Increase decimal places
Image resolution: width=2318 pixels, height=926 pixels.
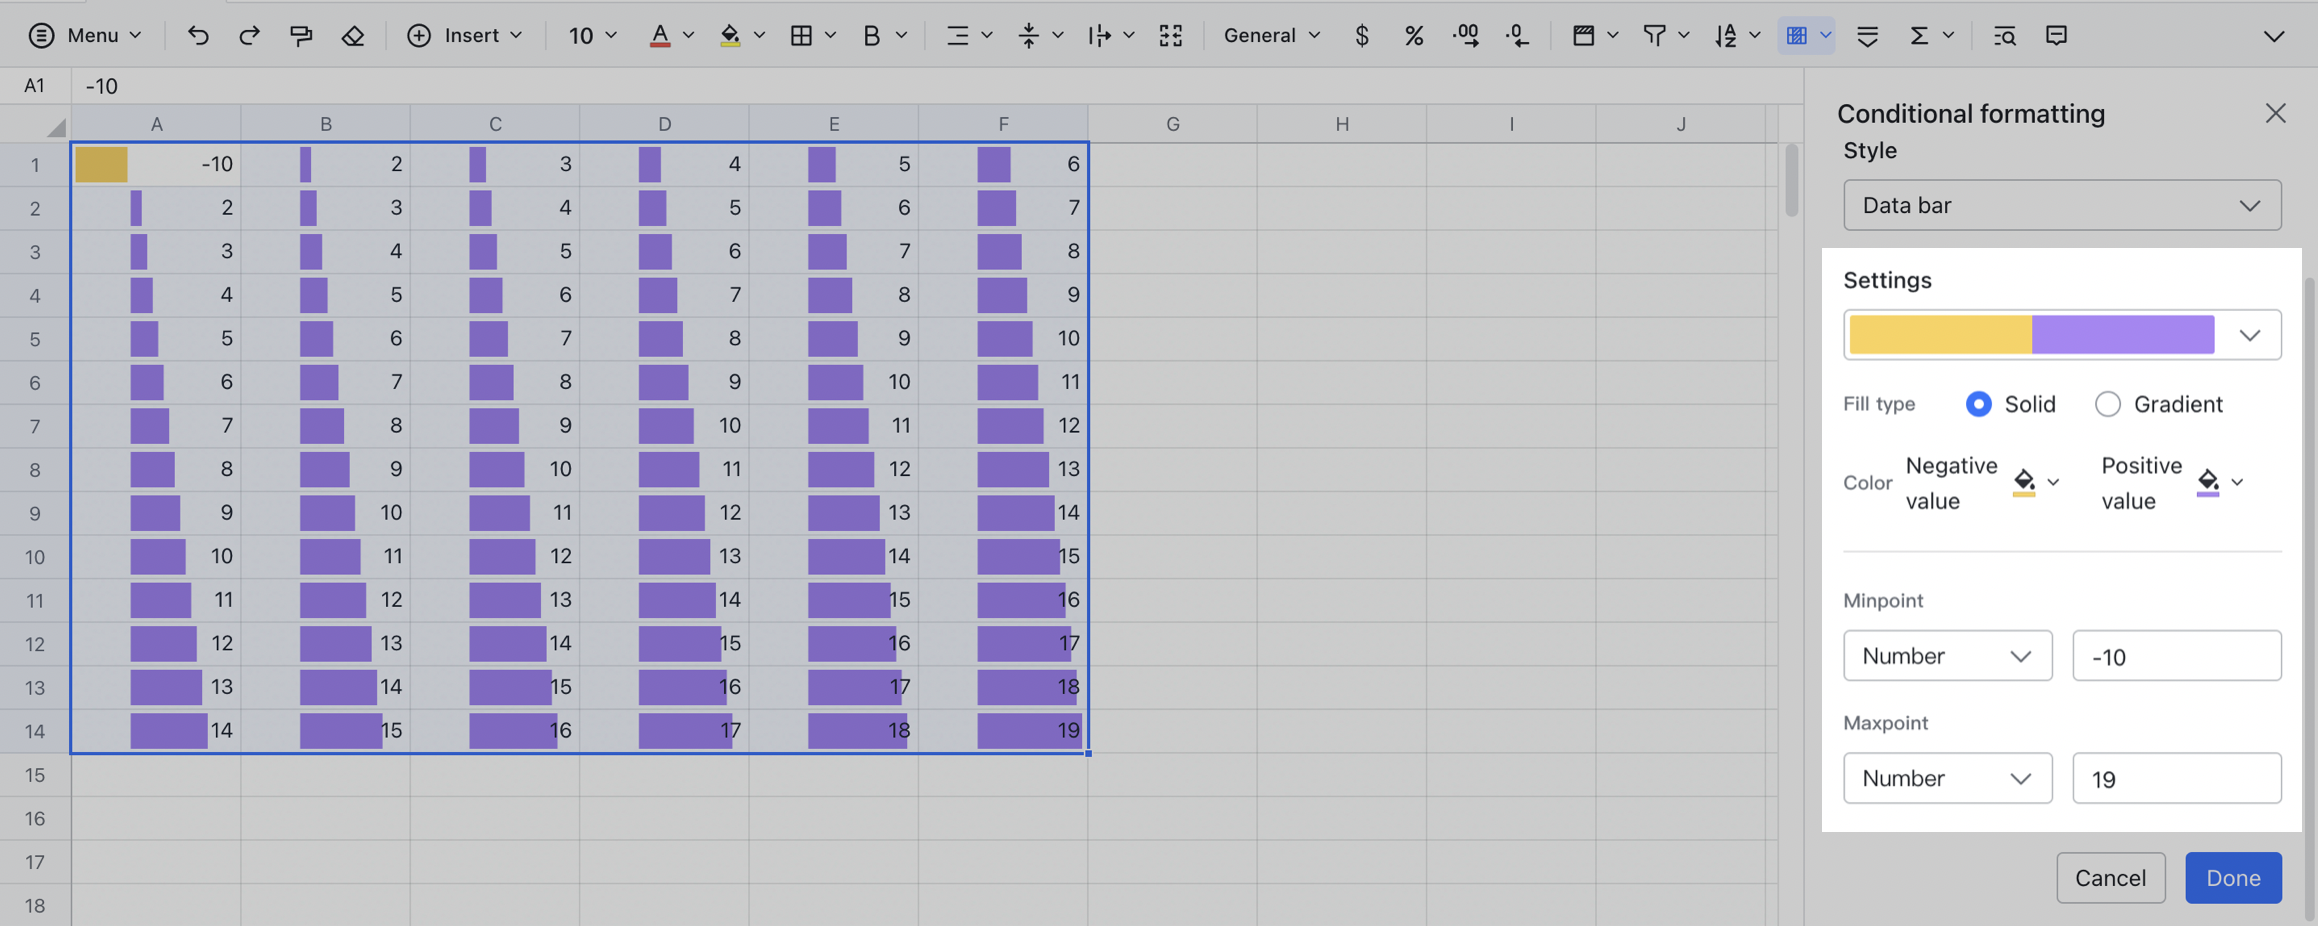[x=1466, y=35]
